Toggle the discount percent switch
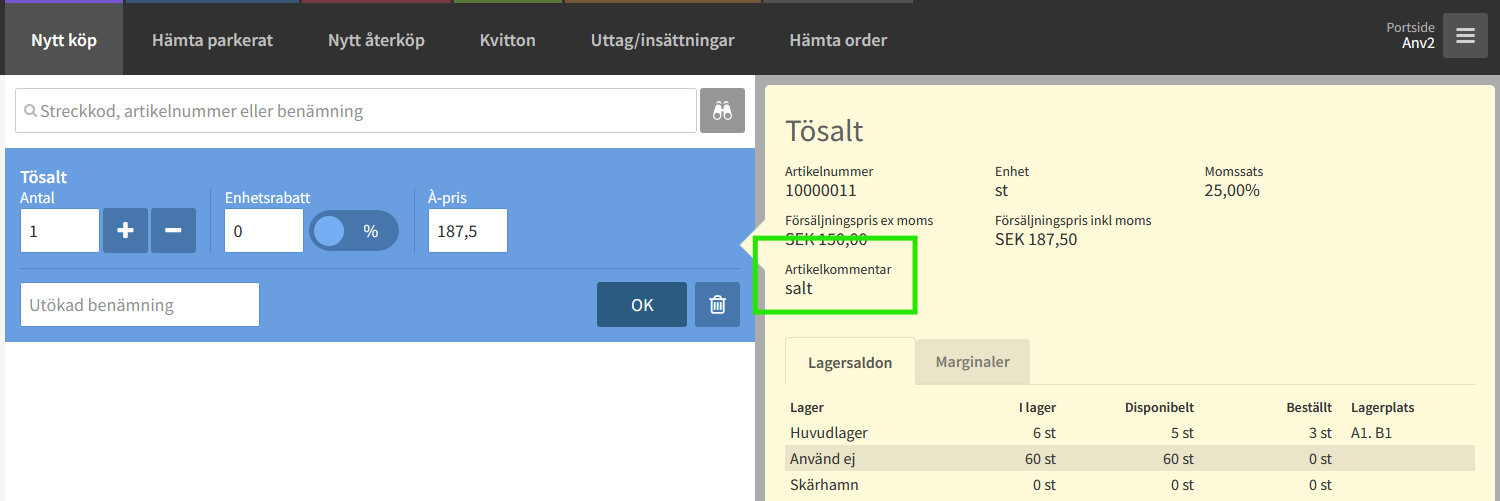This screenshot has height=501, width=1500. coord(353,231)
